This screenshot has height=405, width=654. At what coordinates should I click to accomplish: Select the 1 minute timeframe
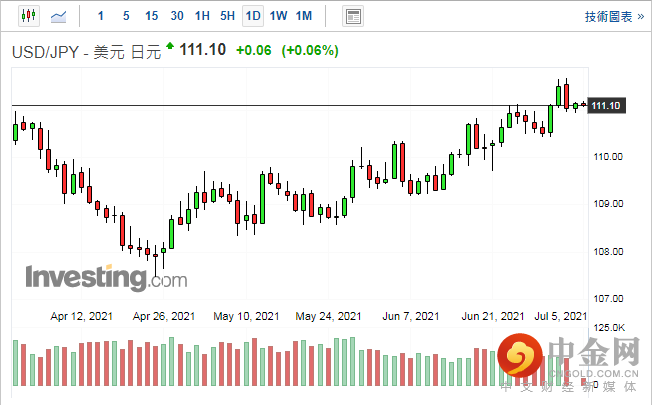coord(101,16)
